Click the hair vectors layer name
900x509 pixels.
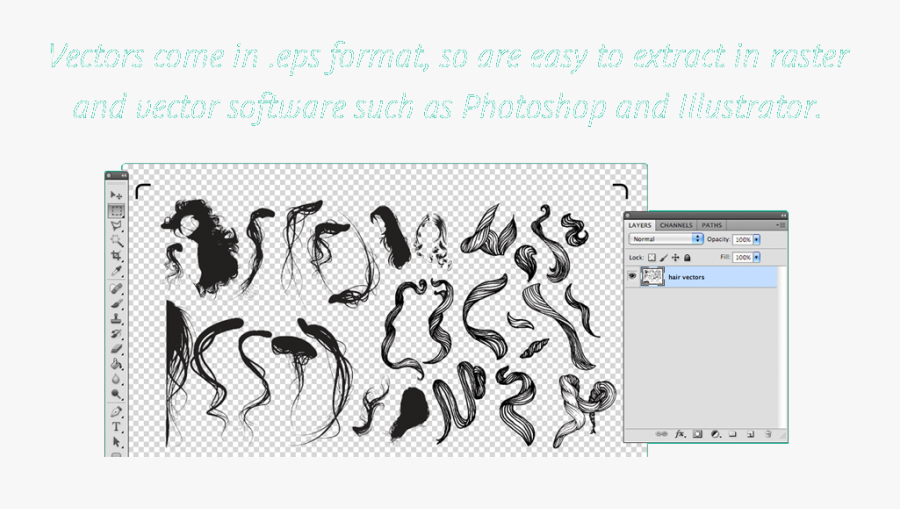point(686,277)
